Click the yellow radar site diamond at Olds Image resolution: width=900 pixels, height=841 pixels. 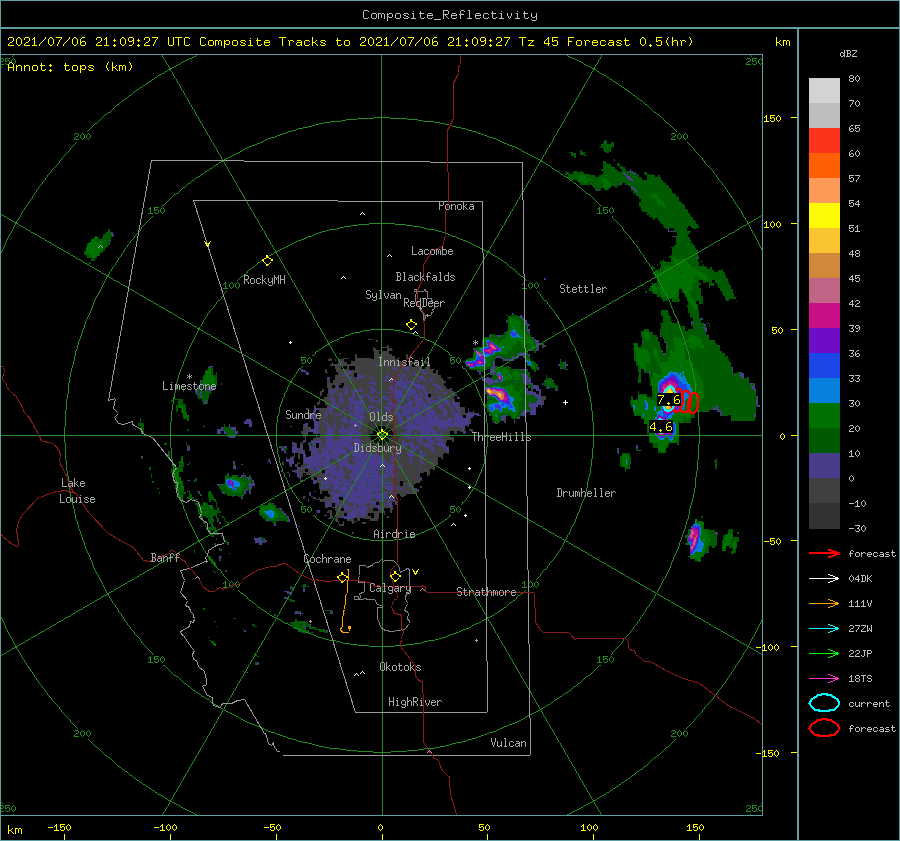click(x=382, y=435)
